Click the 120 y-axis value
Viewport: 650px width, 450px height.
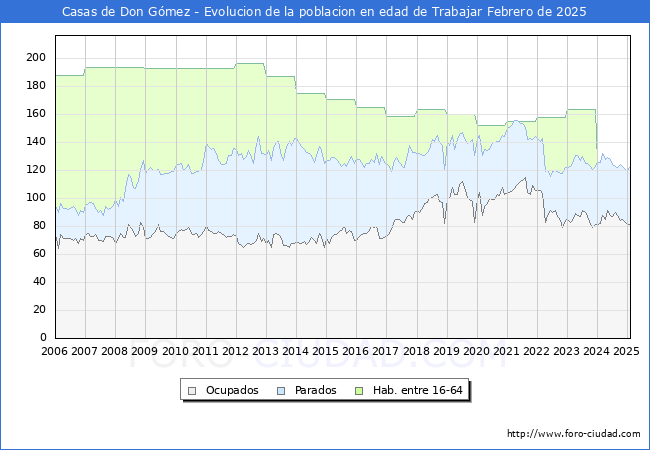click(36, 169)
